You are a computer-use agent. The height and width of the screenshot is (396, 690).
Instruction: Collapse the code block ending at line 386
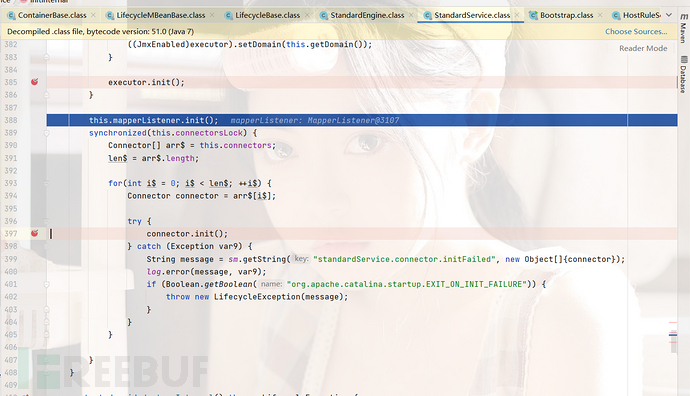pos(47,95)
